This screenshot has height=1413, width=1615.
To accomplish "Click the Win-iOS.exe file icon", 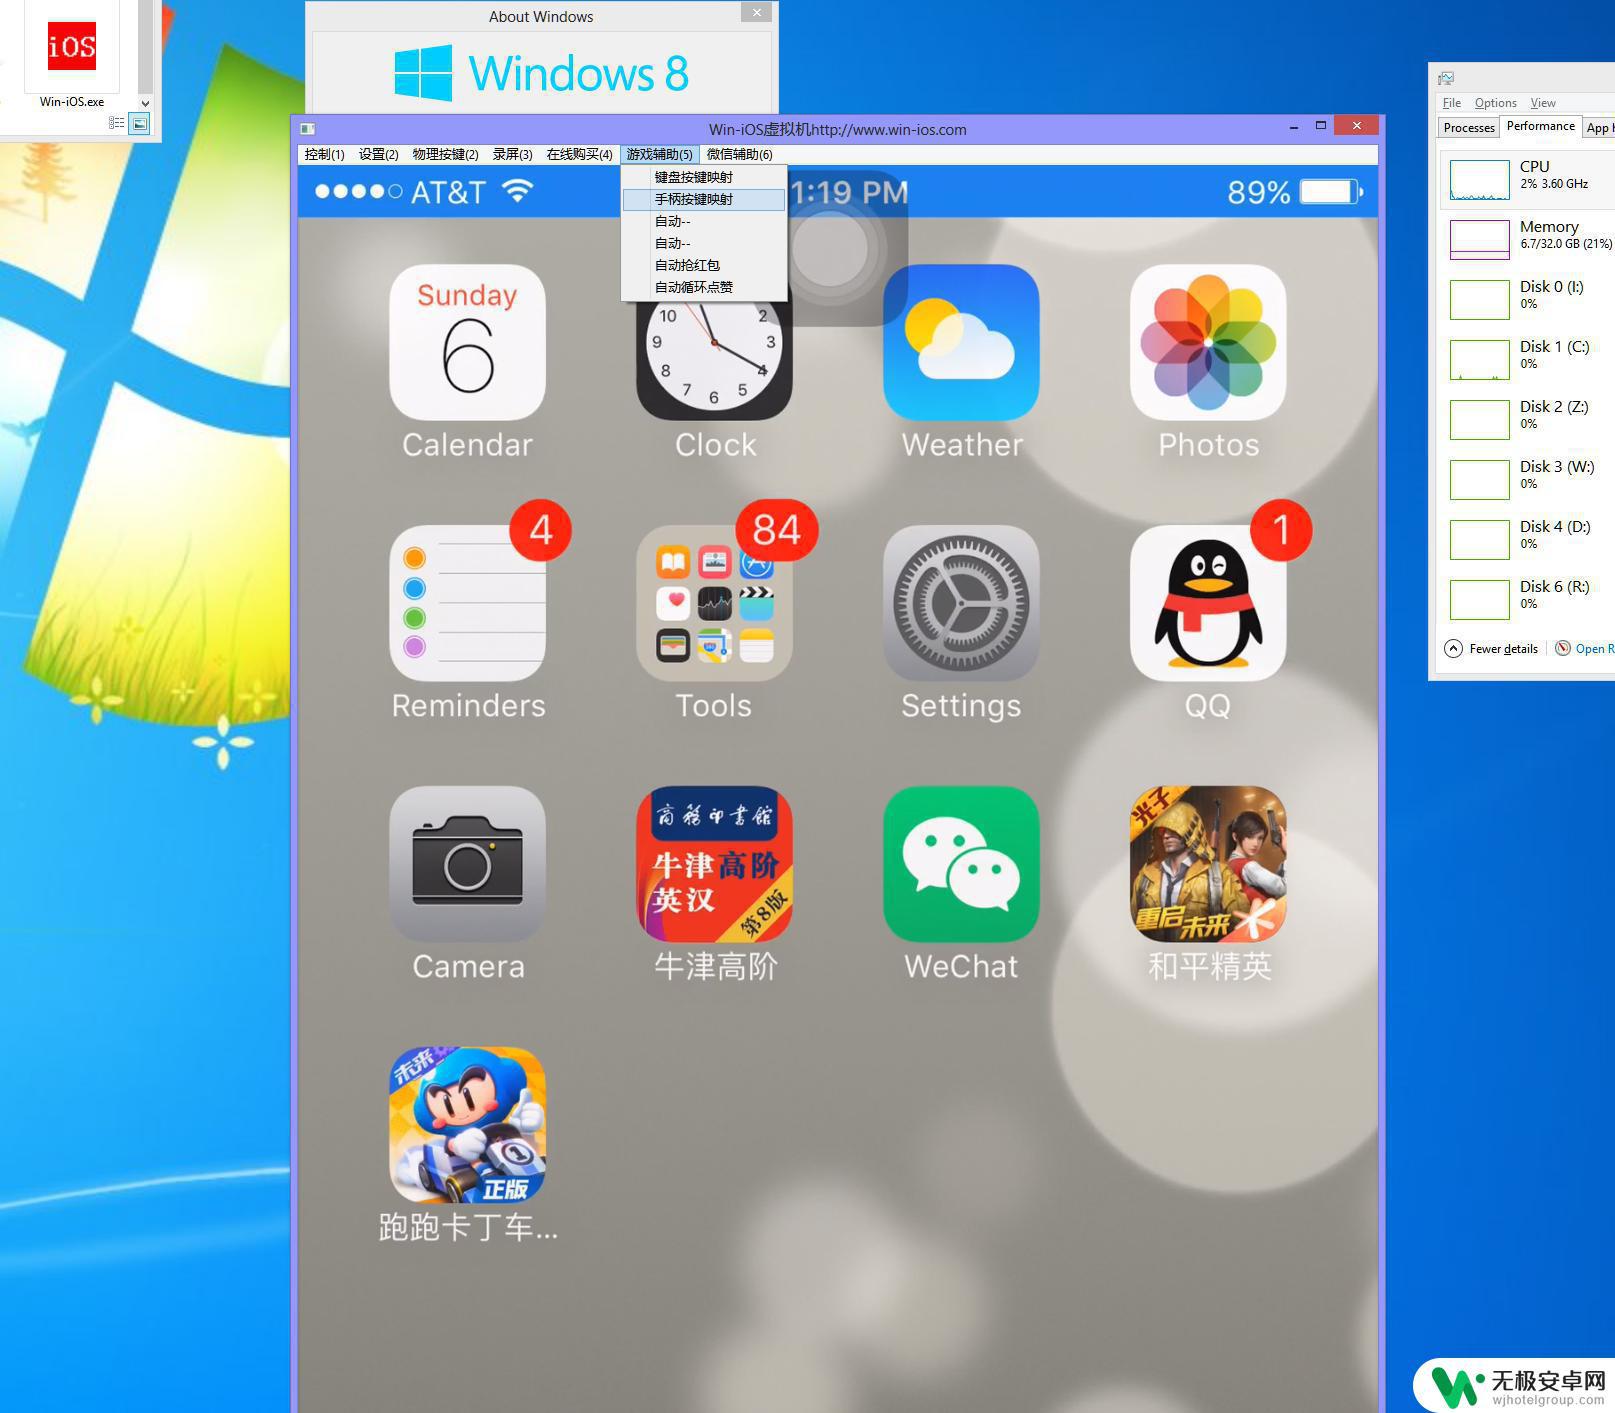I will click(x=72, y=47).
